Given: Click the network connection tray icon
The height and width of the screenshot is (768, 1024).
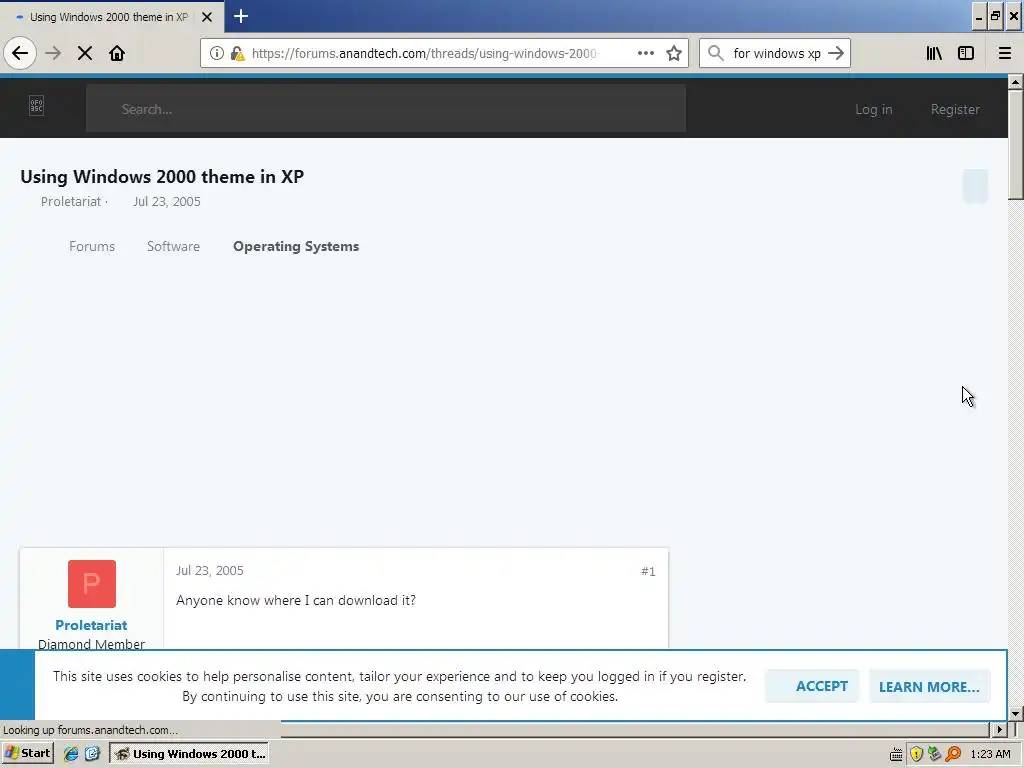Looking at the screenshot, I should click(935, 754).
